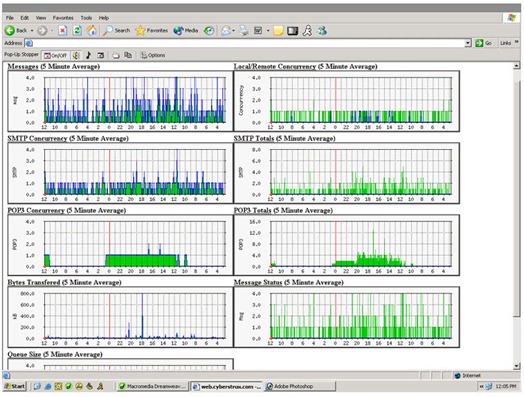Click the Queue Size heading
This screenshot has width=524, height=397.
point(55,354)
